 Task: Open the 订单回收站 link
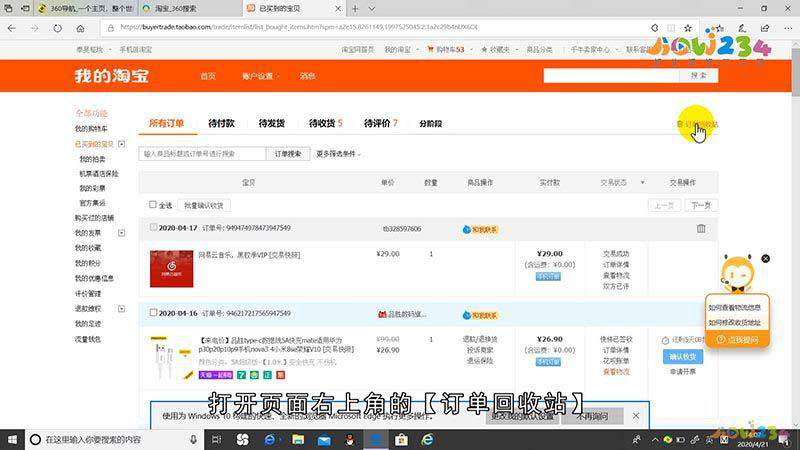coord(697,124)
